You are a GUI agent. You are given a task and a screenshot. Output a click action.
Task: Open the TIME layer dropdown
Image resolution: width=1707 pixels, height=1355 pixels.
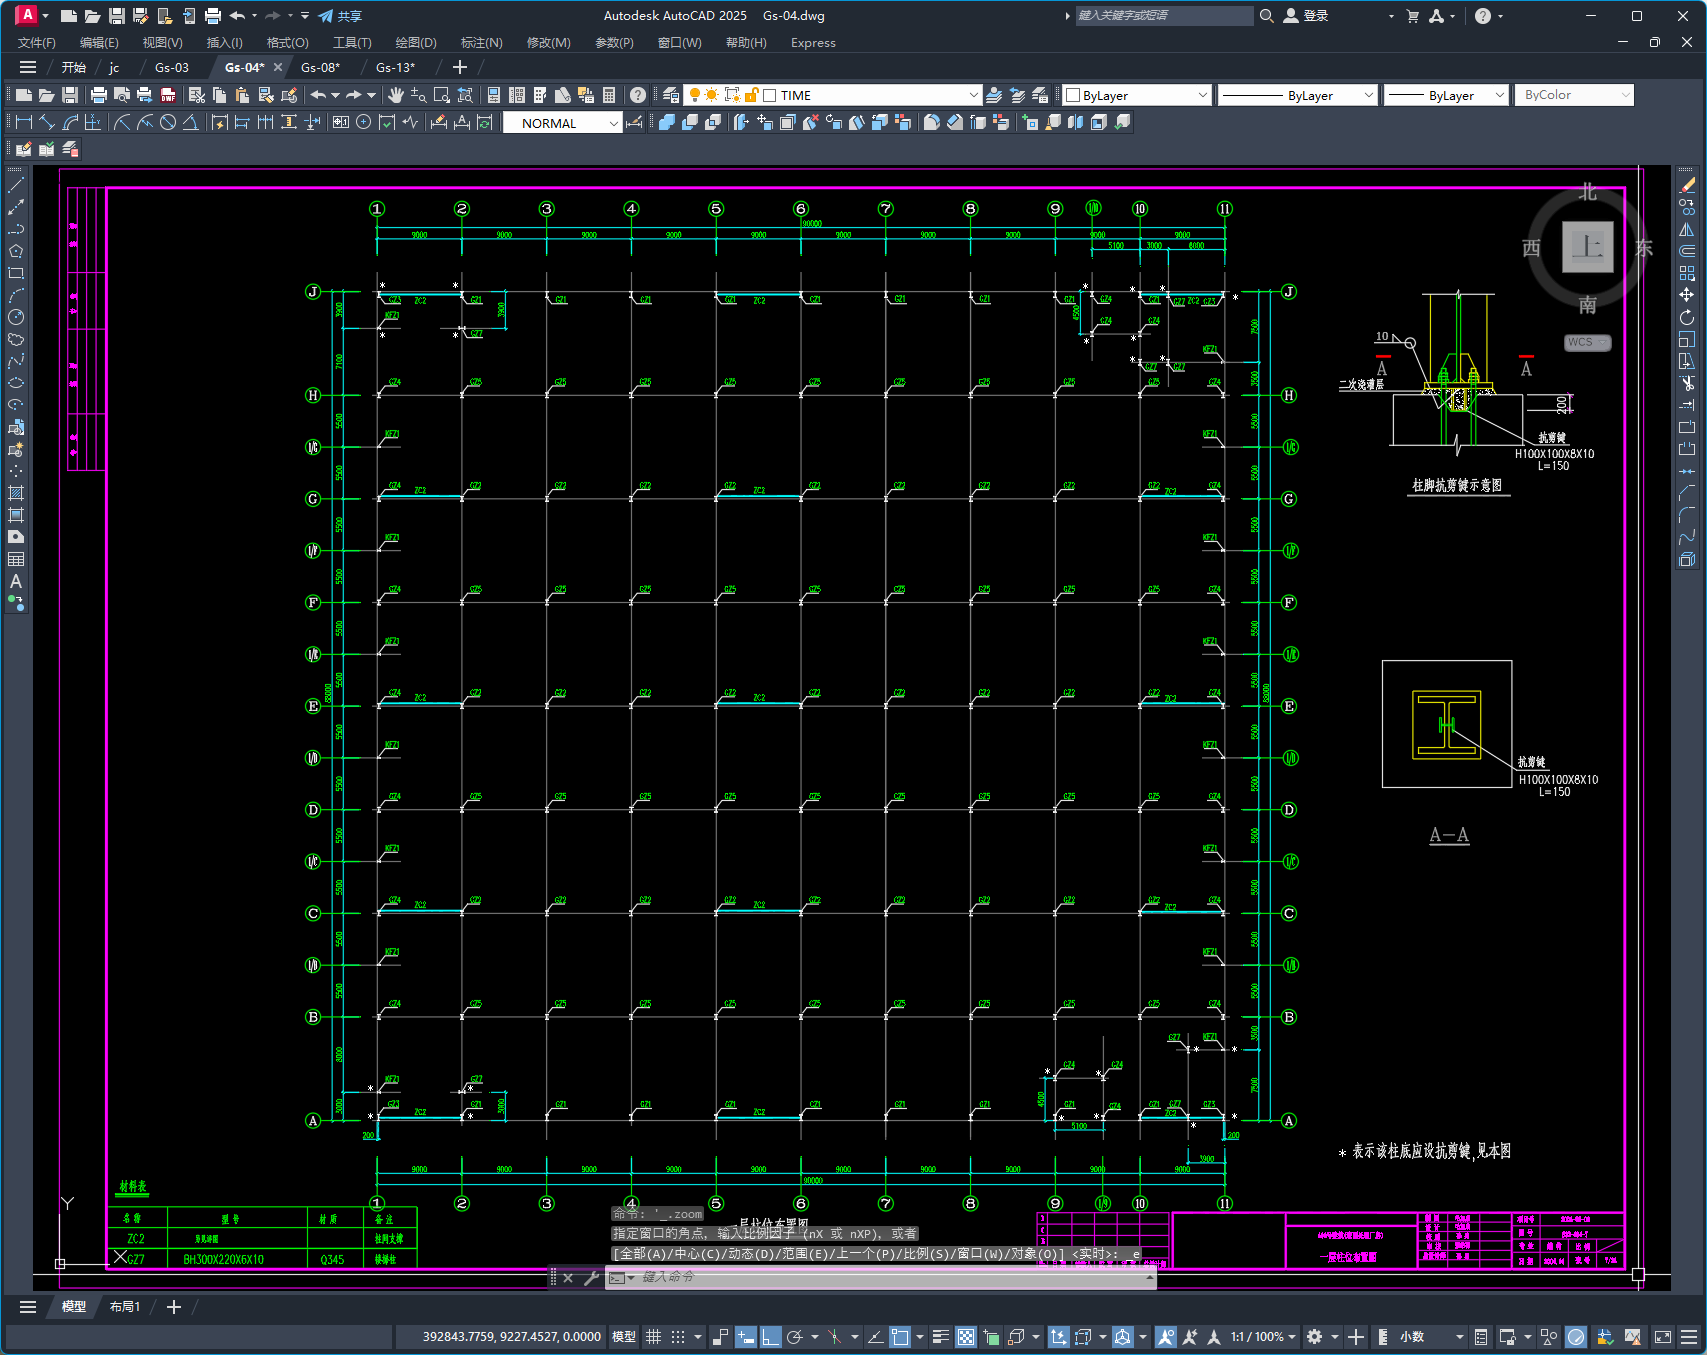973,95
